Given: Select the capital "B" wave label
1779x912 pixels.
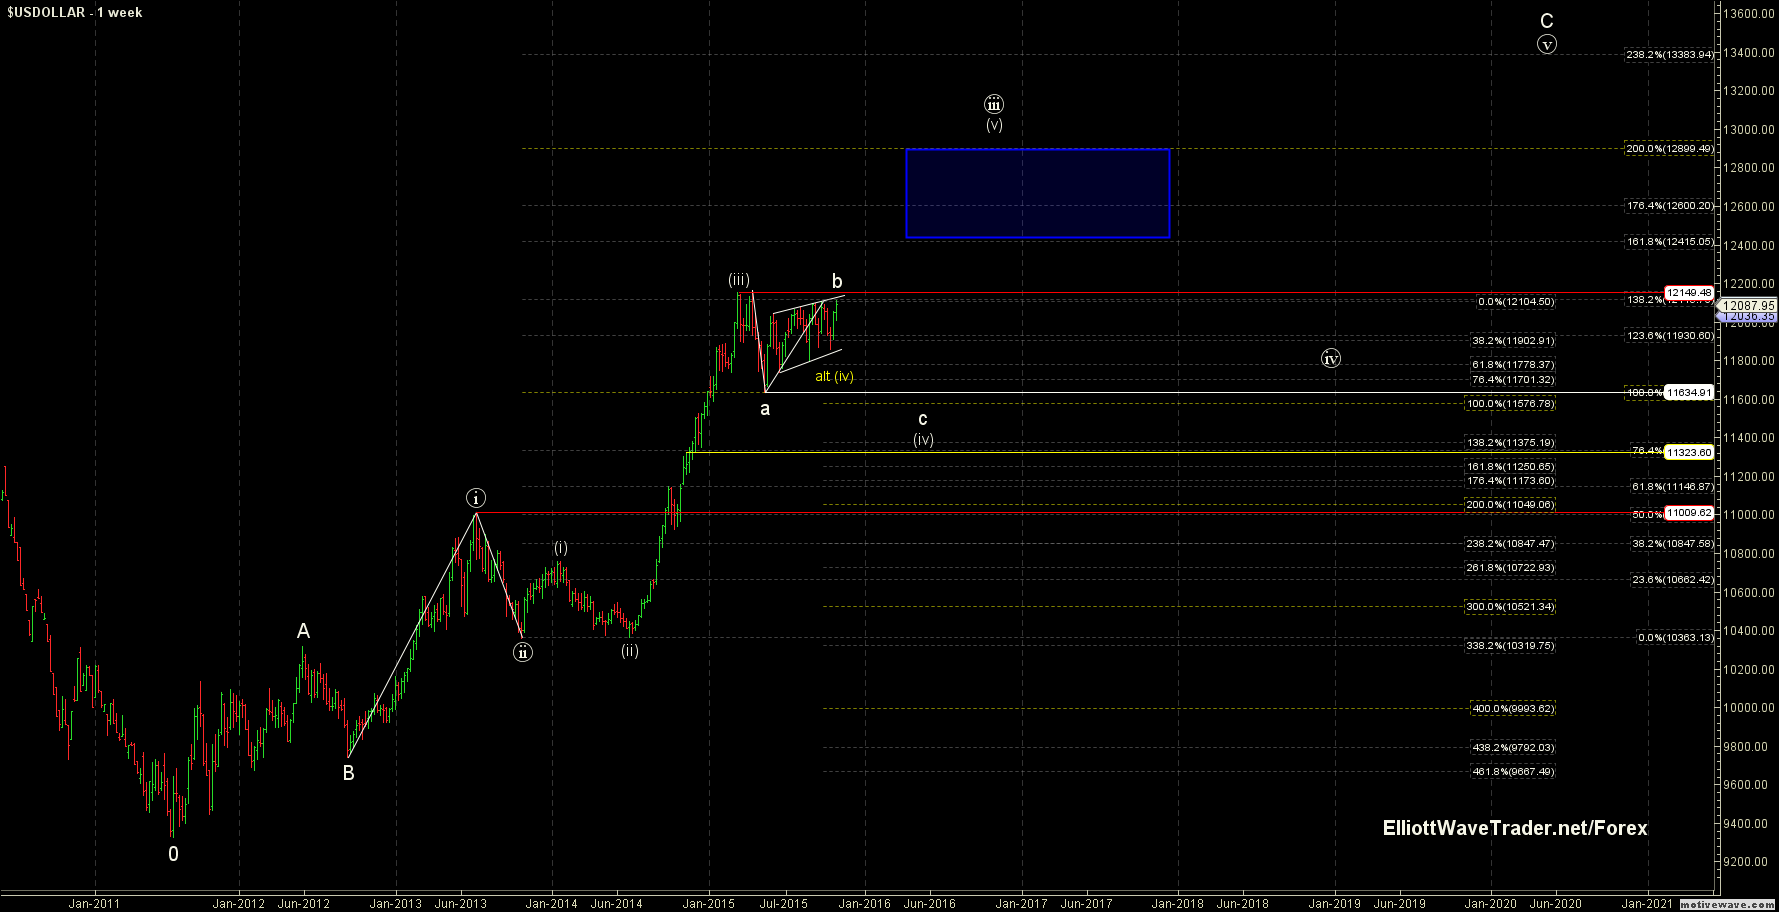Looking at the screenshot, I should [348, 773].
